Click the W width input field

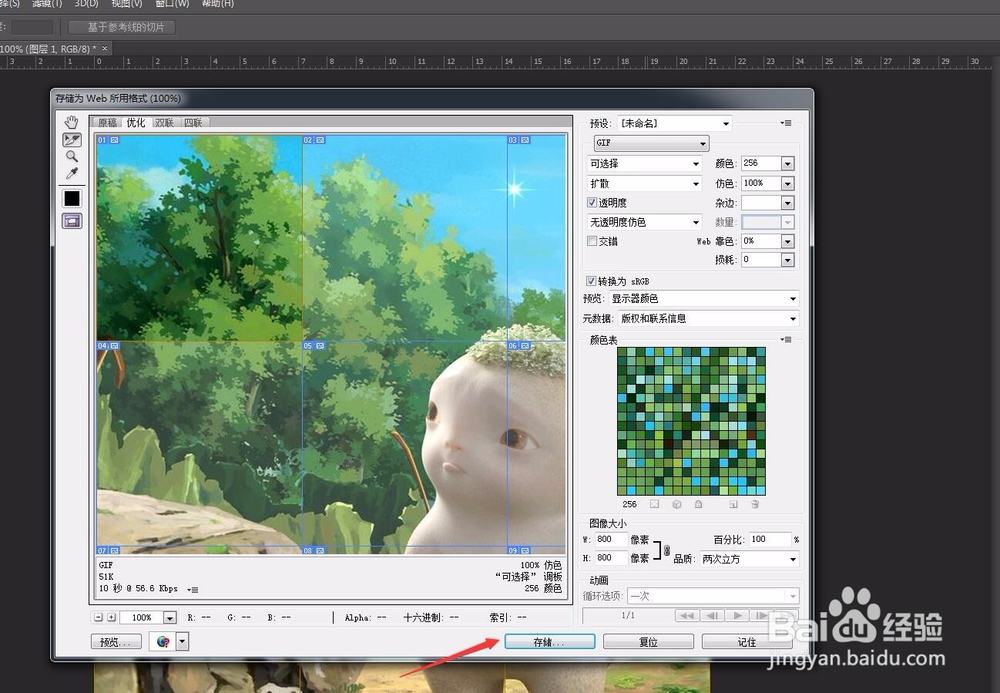tap(611, 539)
